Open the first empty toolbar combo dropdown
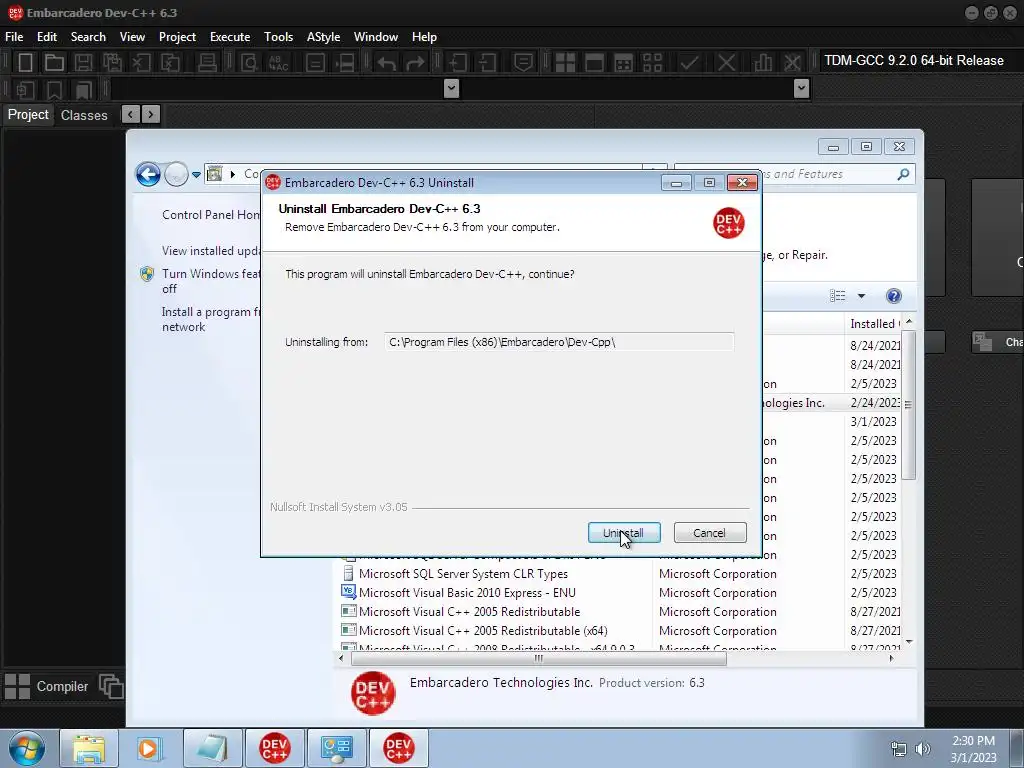The width and height of the screenshot is (1024, 768). 451,88
